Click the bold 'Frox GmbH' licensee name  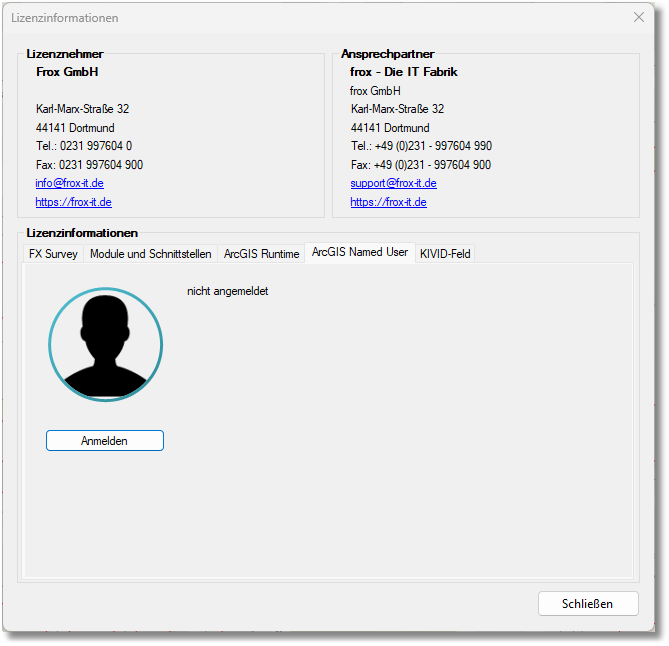(x=67, y=72)
